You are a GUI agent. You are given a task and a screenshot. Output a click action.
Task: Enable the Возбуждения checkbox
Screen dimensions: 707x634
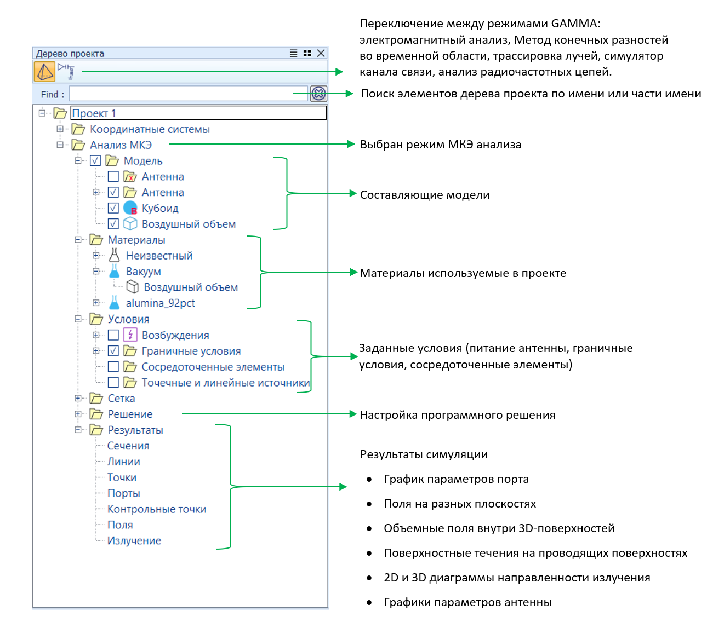(113, 335)
